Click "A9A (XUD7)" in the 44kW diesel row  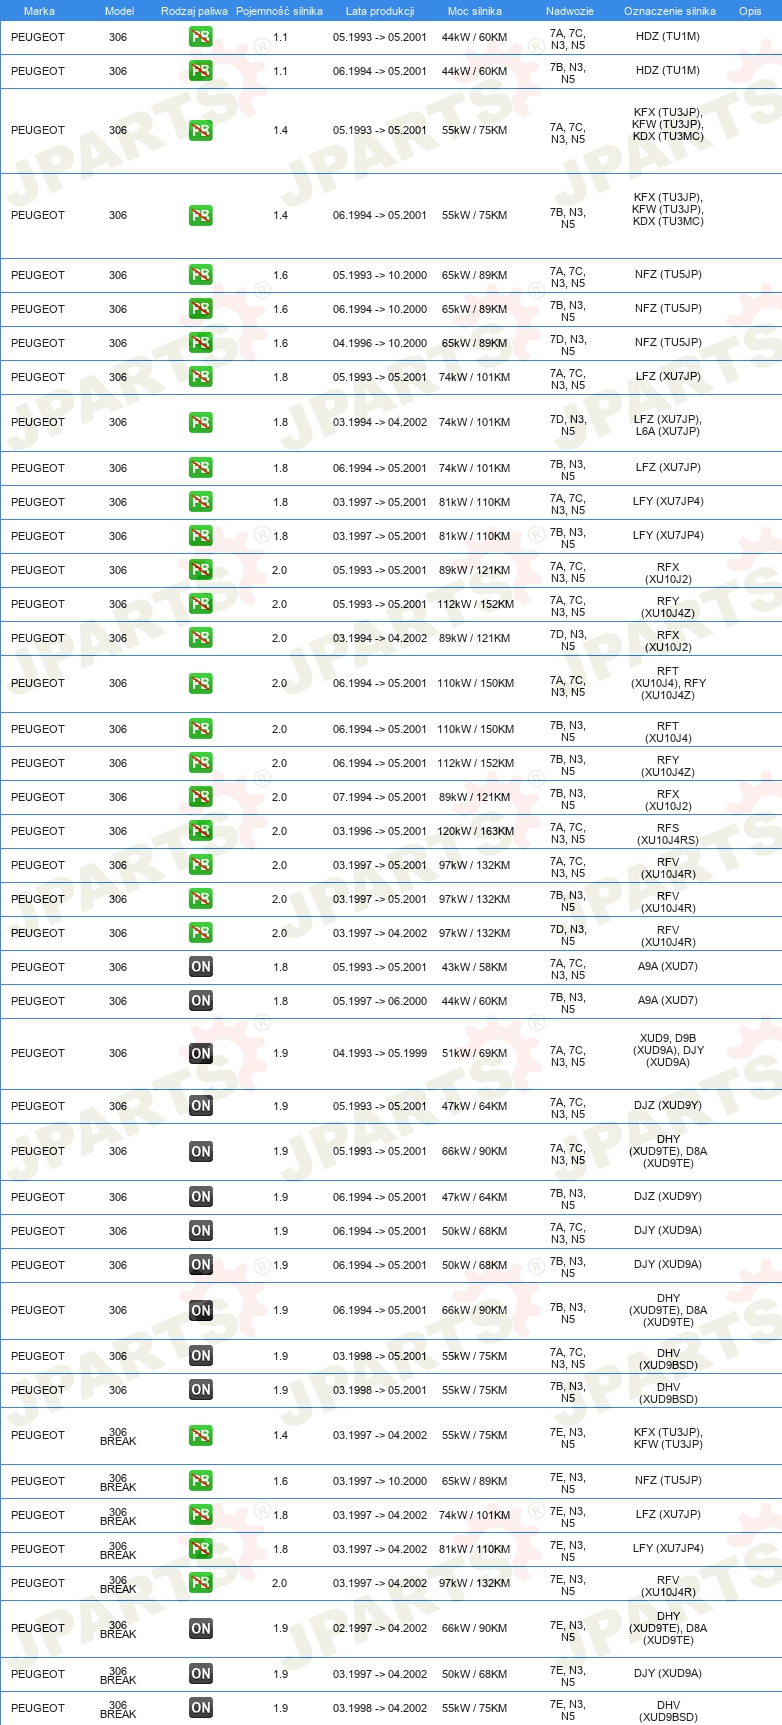pyautogui.click(x=668, y=1000)
